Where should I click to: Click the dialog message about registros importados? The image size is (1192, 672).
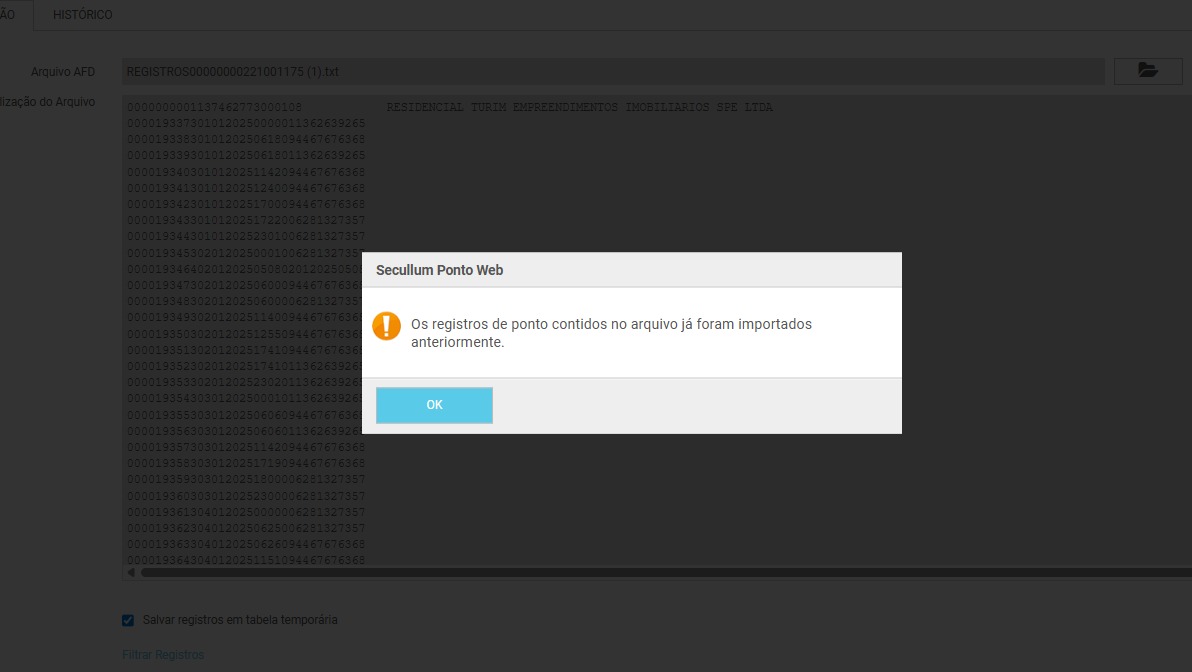click(611, 333)
